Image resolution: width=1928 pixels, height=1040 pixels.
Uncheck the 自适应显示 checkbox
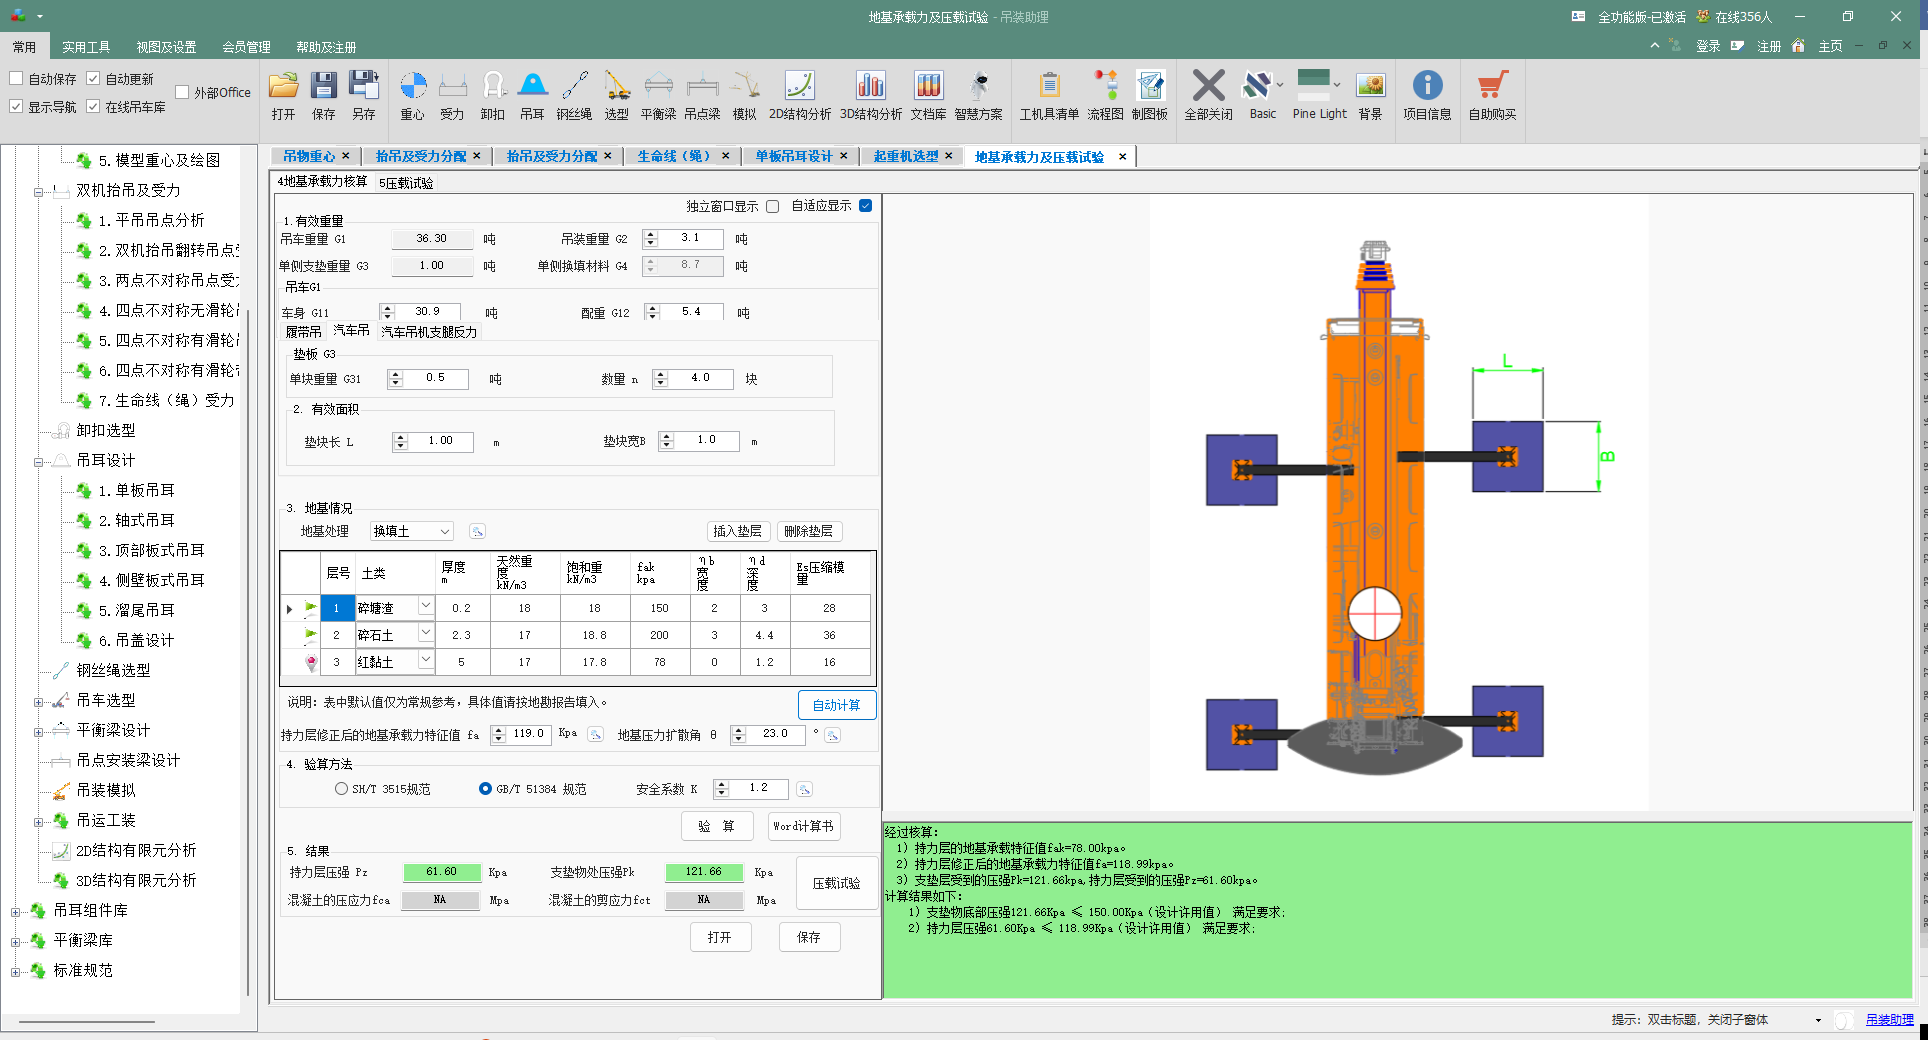click(865, 206)
